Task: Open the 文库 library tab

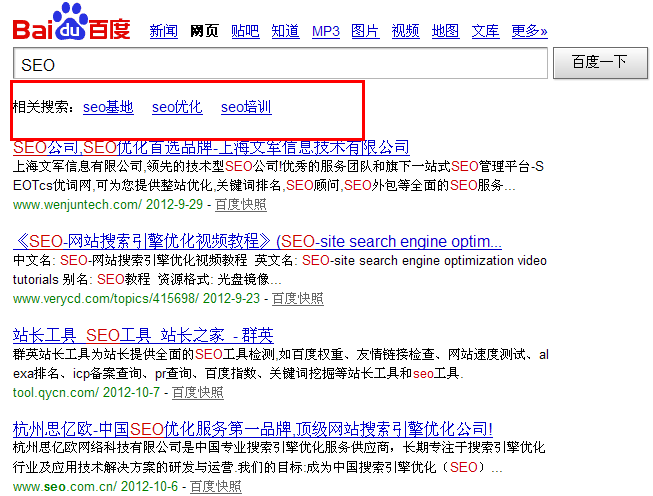Action: pos(485,32)
